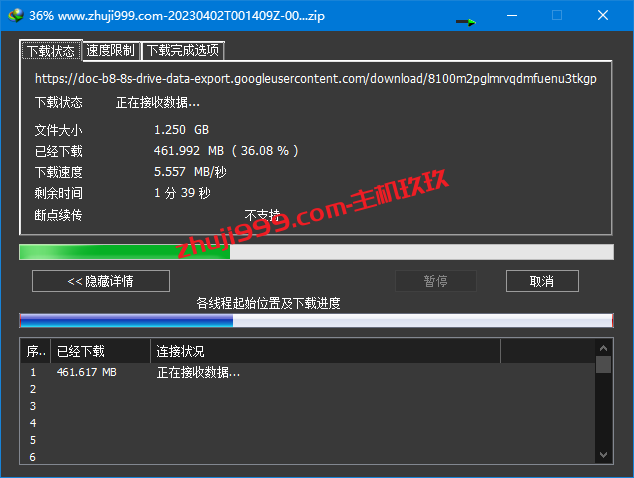Click the scrollbar up arrow in thread list
The image size is (634, 478).
(603, 348)
